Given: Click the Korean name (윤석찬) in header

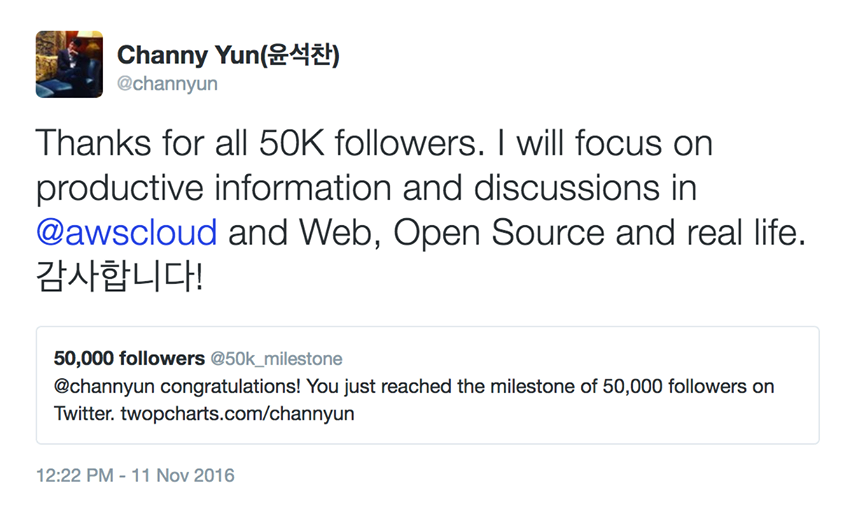Looking at the screenshot, I should pyautogui.click(x=299, y=55).
